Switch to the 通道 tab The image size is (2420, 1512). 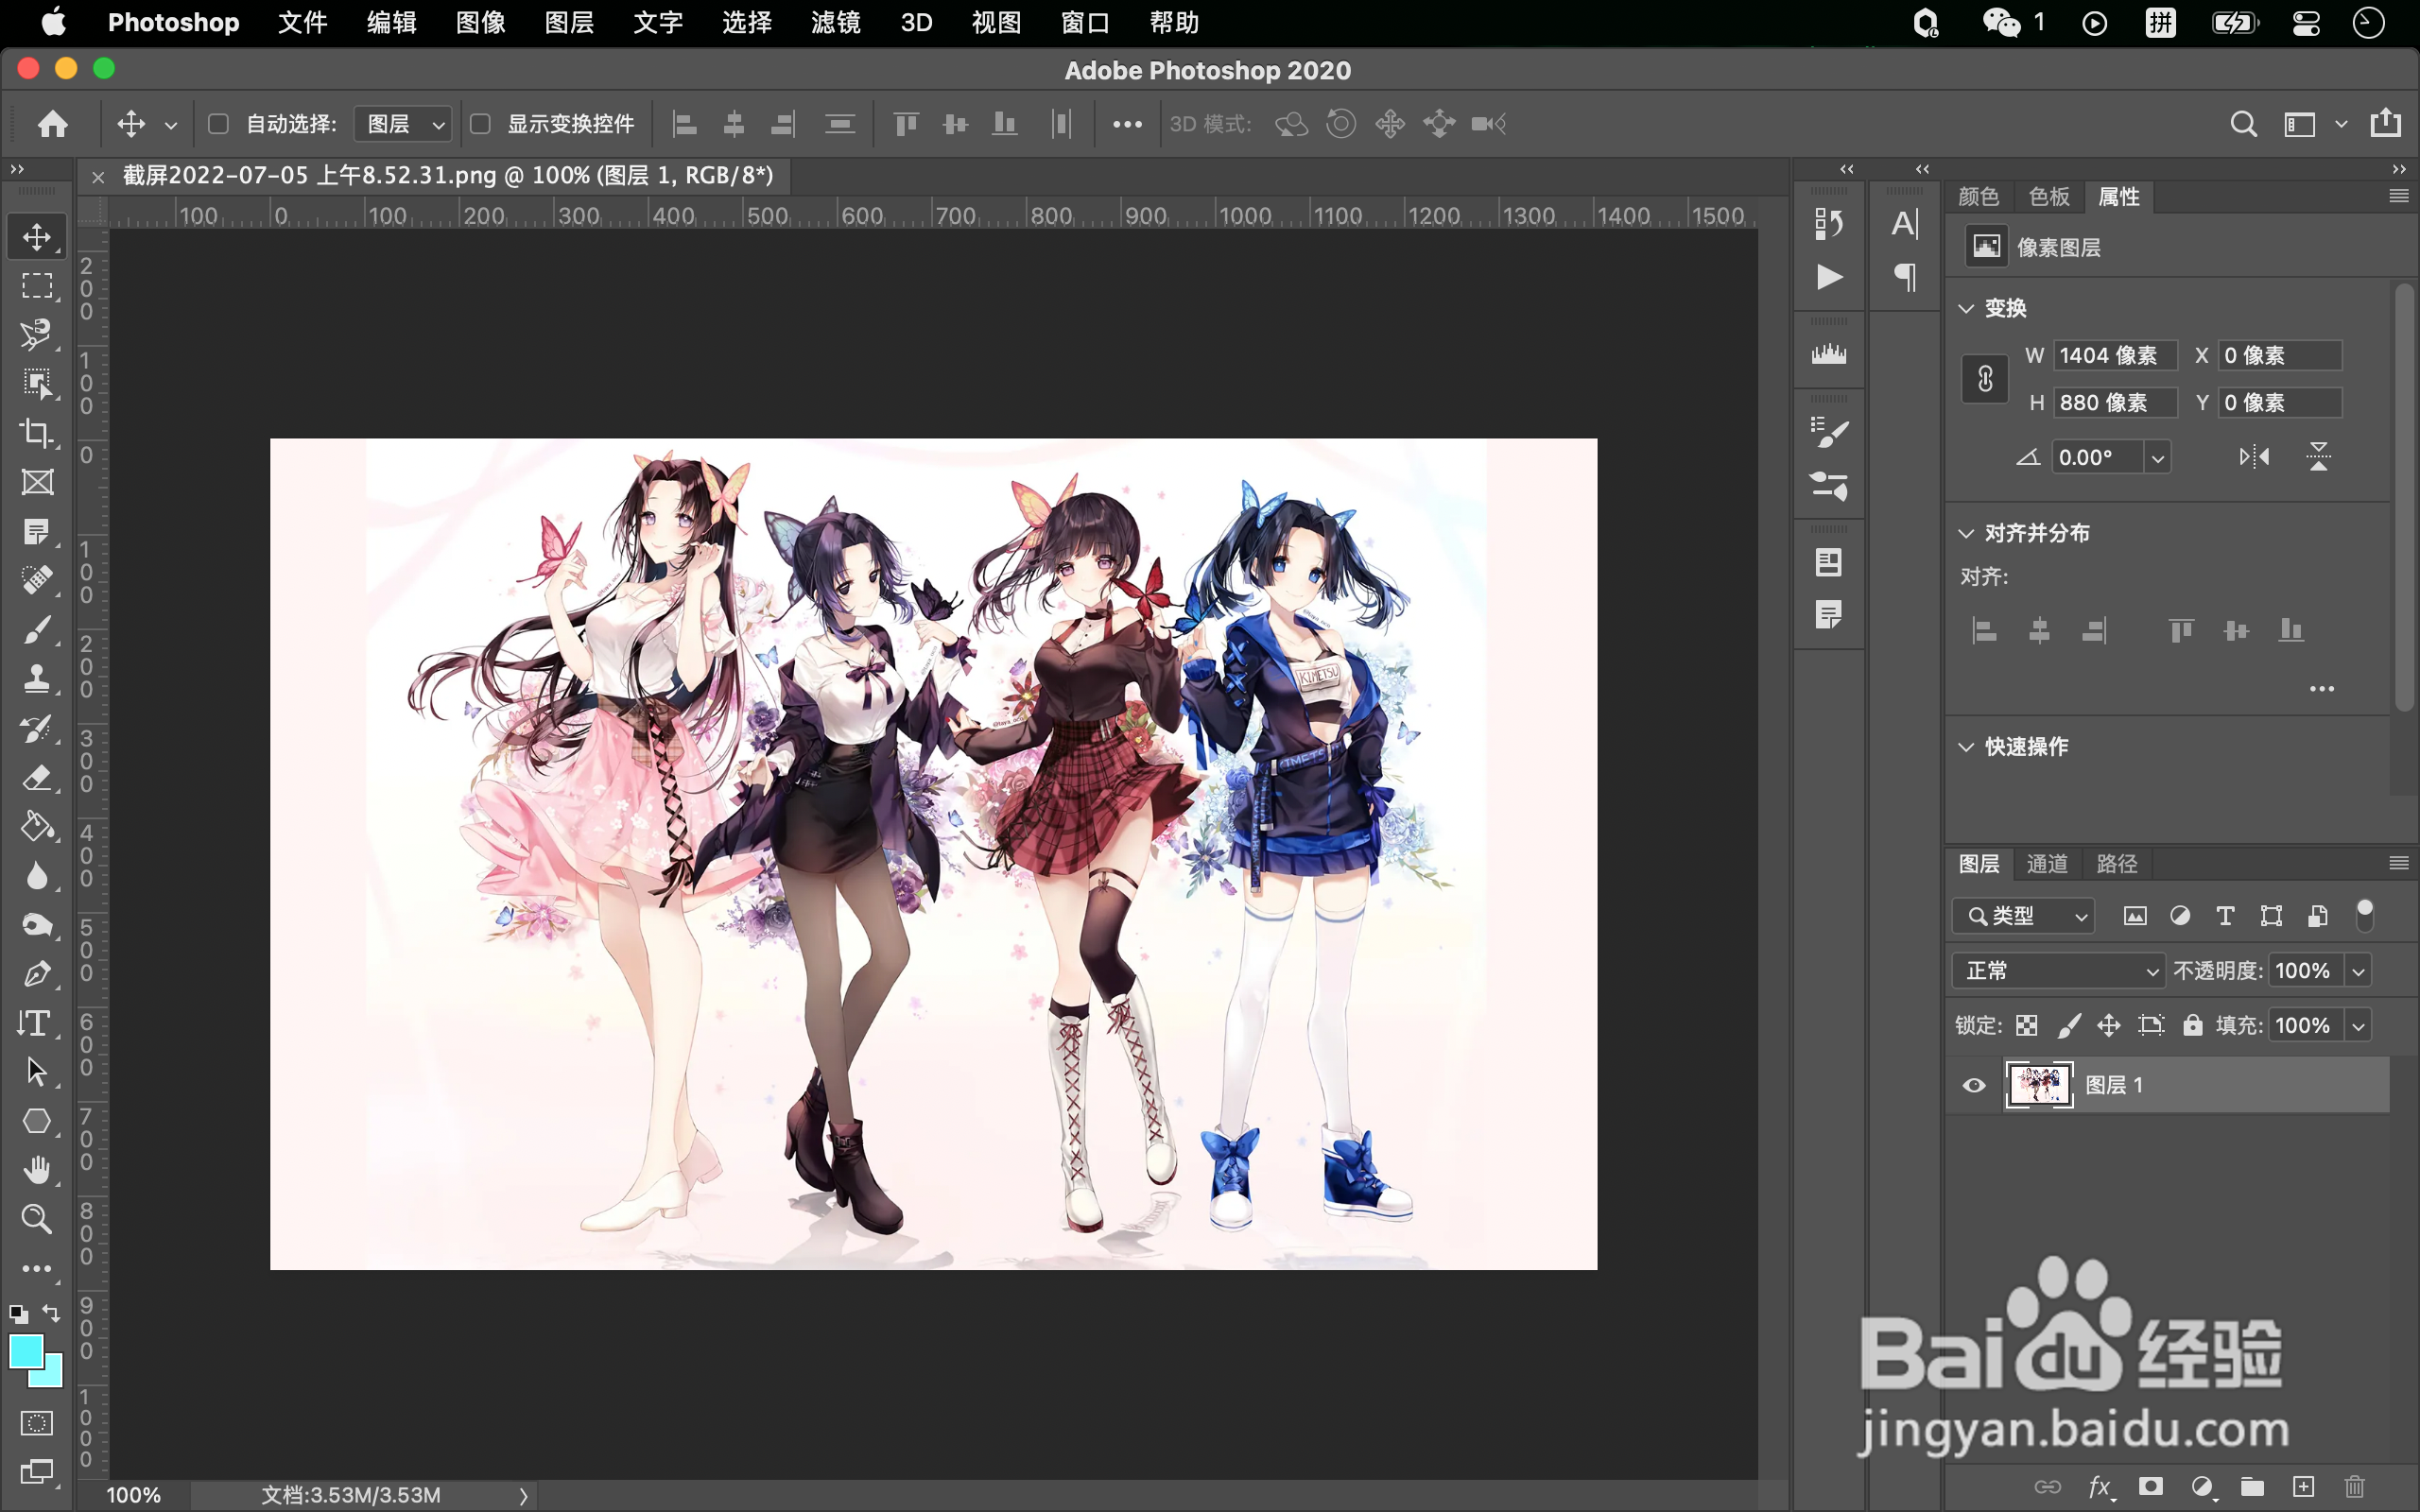tap(2046, 863)
